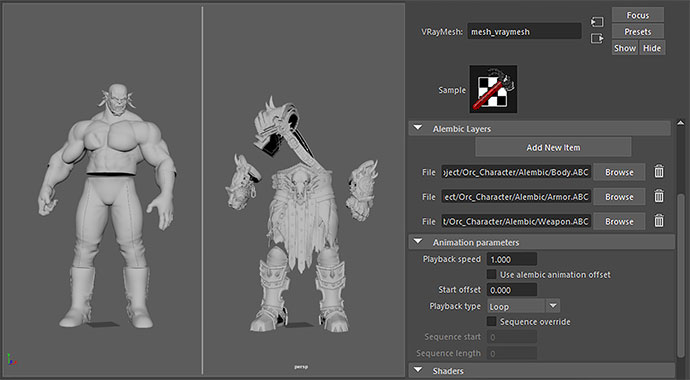This screenshot has width=690, height=380.
Task: Delete the Armor.ABC layer with trash icon
Action: [x=659, y=196]
